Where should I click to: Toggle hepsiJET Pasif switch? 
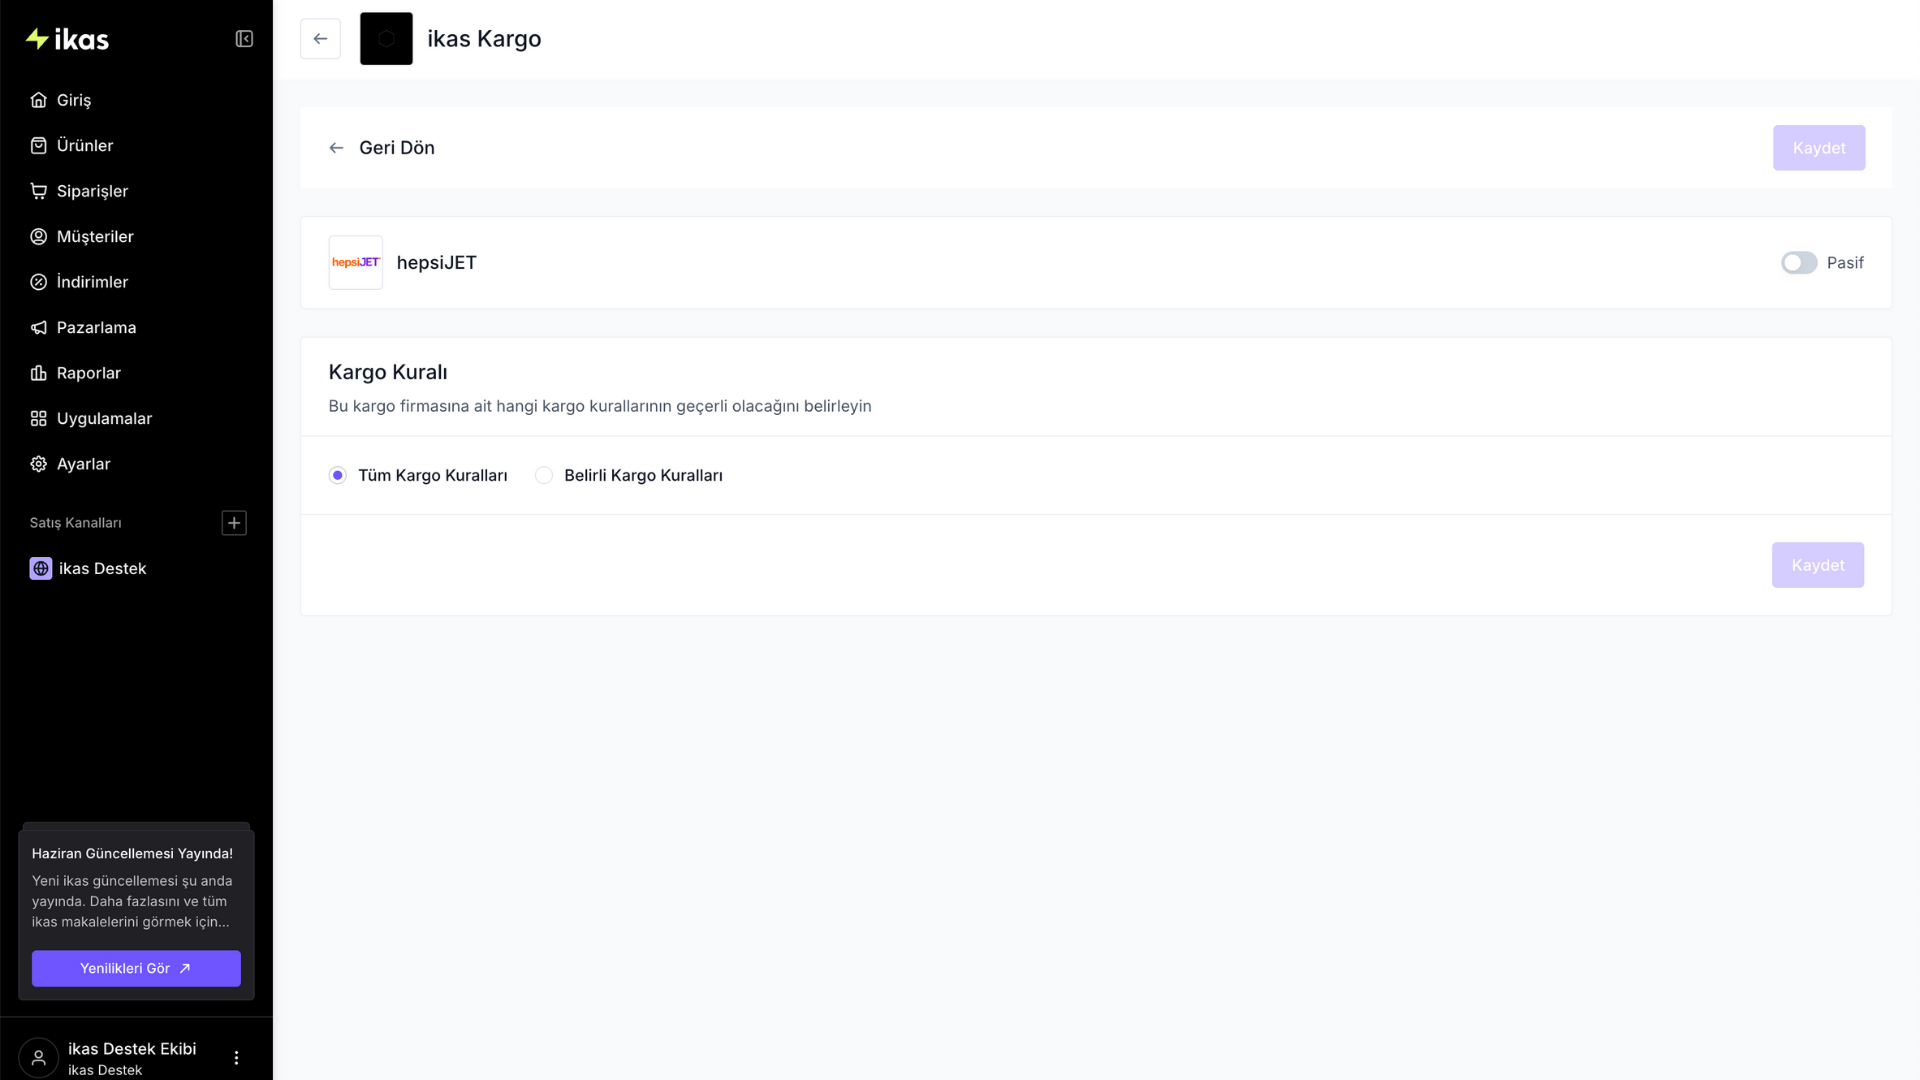(1798, 263)
